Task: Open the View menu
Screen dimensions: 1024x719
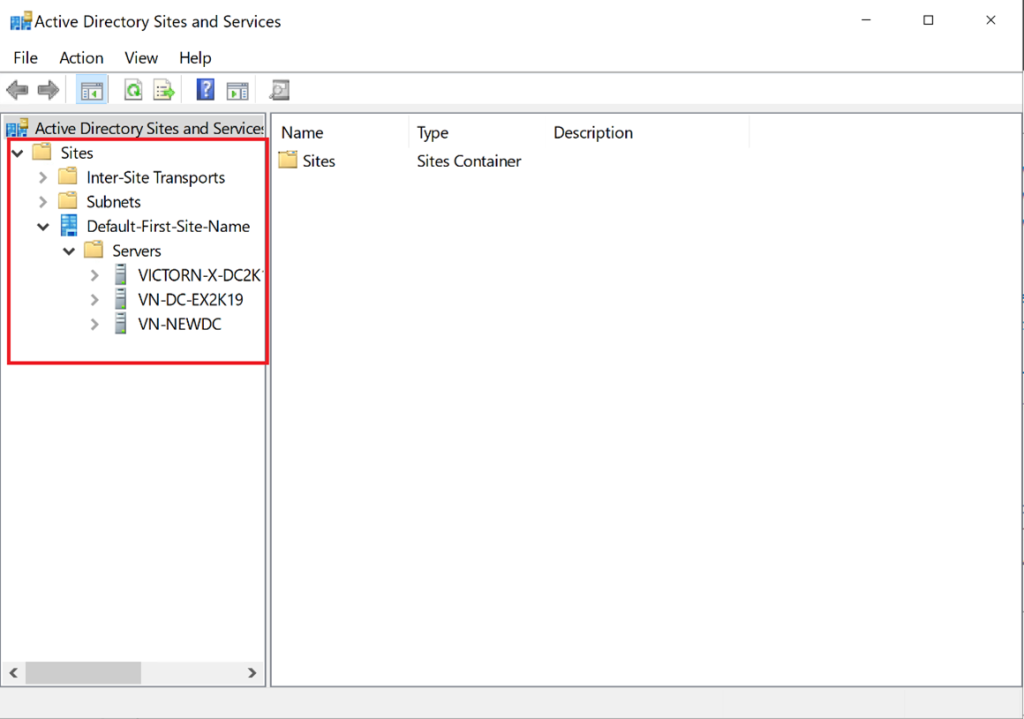Action: tap(141, 58)
